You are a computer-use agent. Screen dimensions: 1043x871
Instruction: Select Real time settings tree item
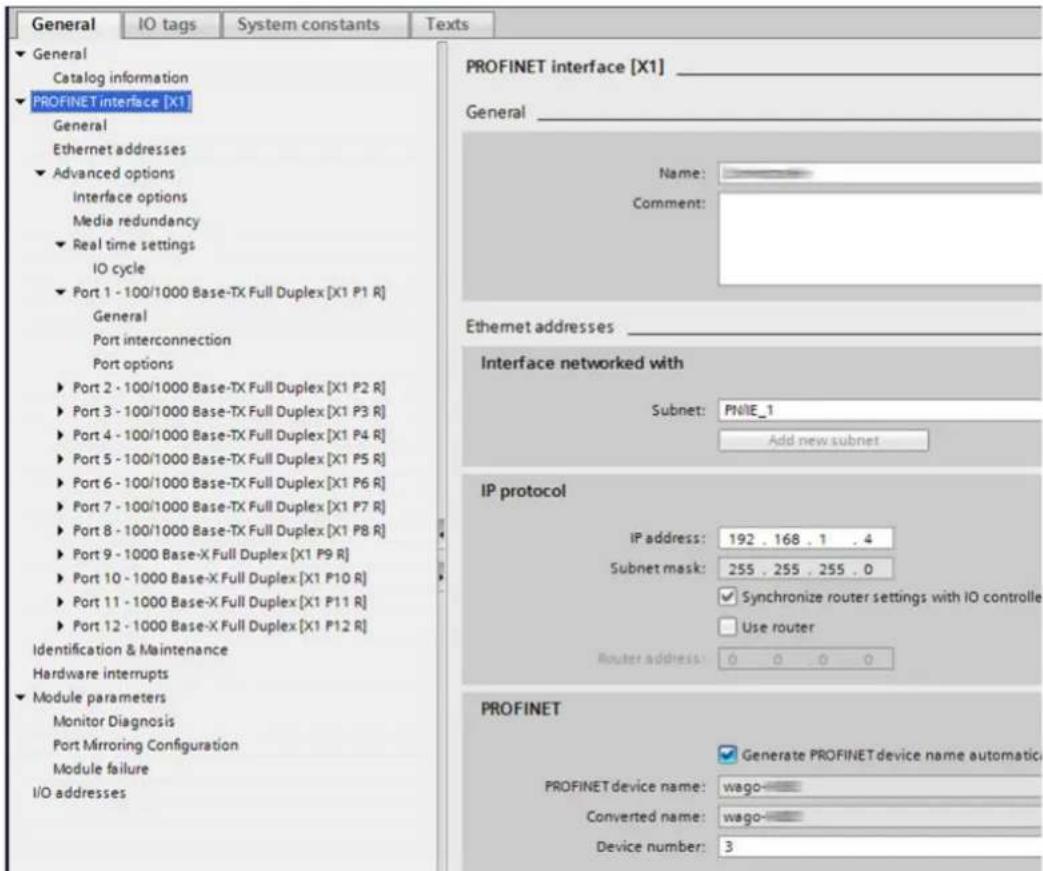point(134,245)
